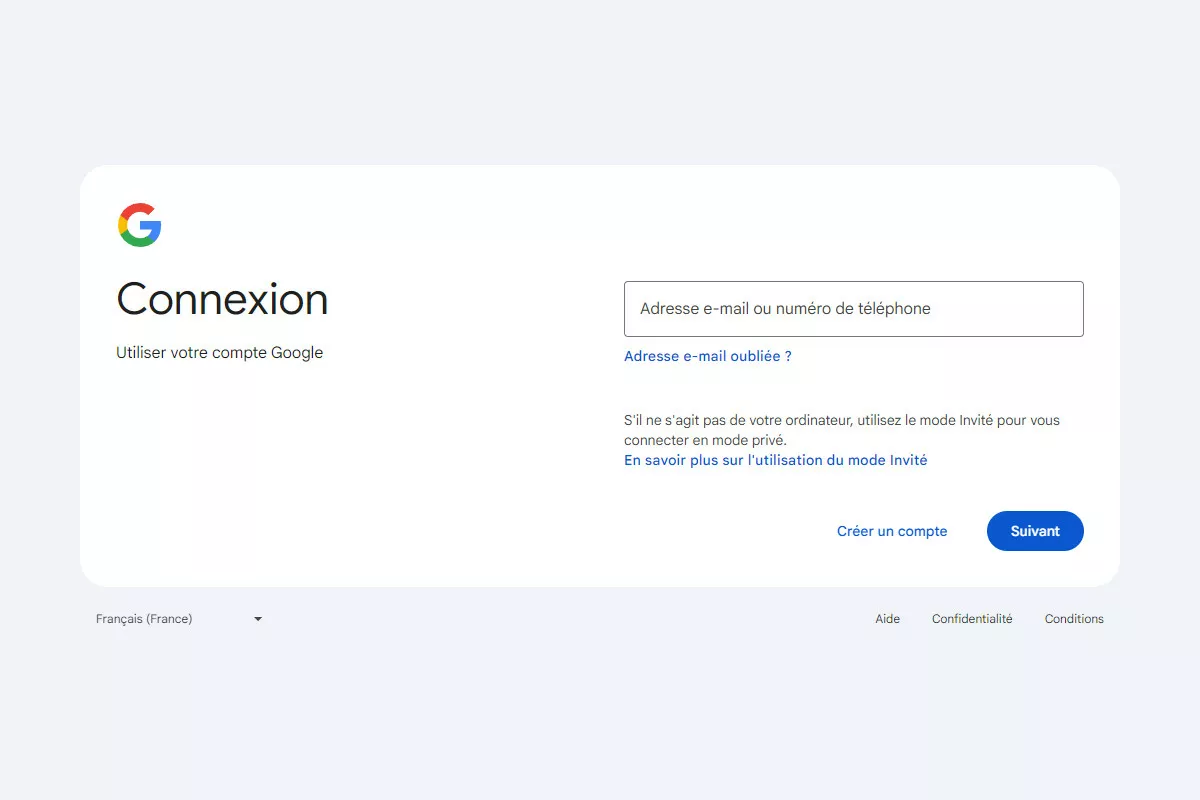
Task: Open the "Confidentialité" footer link
Action: pos(972,619)
